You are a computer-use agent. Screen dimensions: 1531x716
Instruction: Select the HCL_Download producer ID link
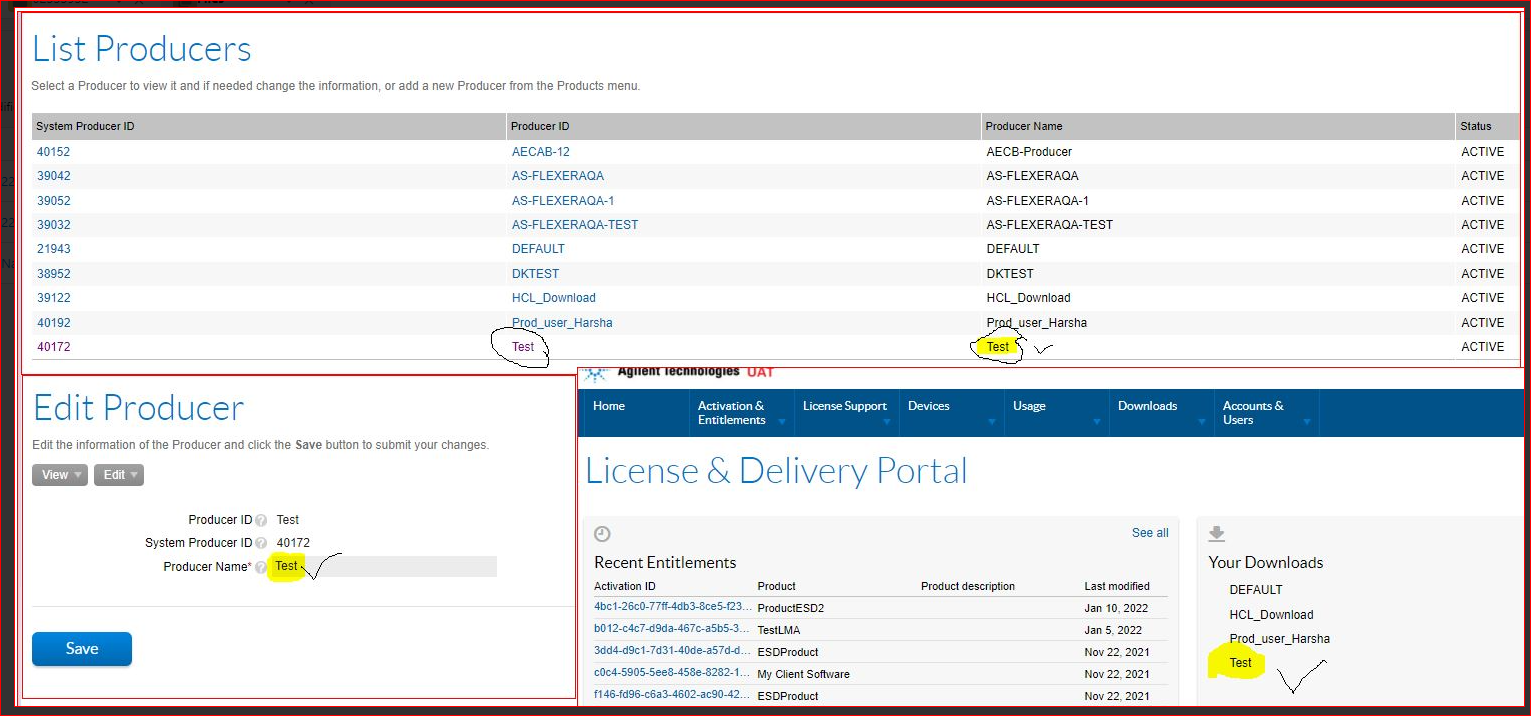point(554,298)
